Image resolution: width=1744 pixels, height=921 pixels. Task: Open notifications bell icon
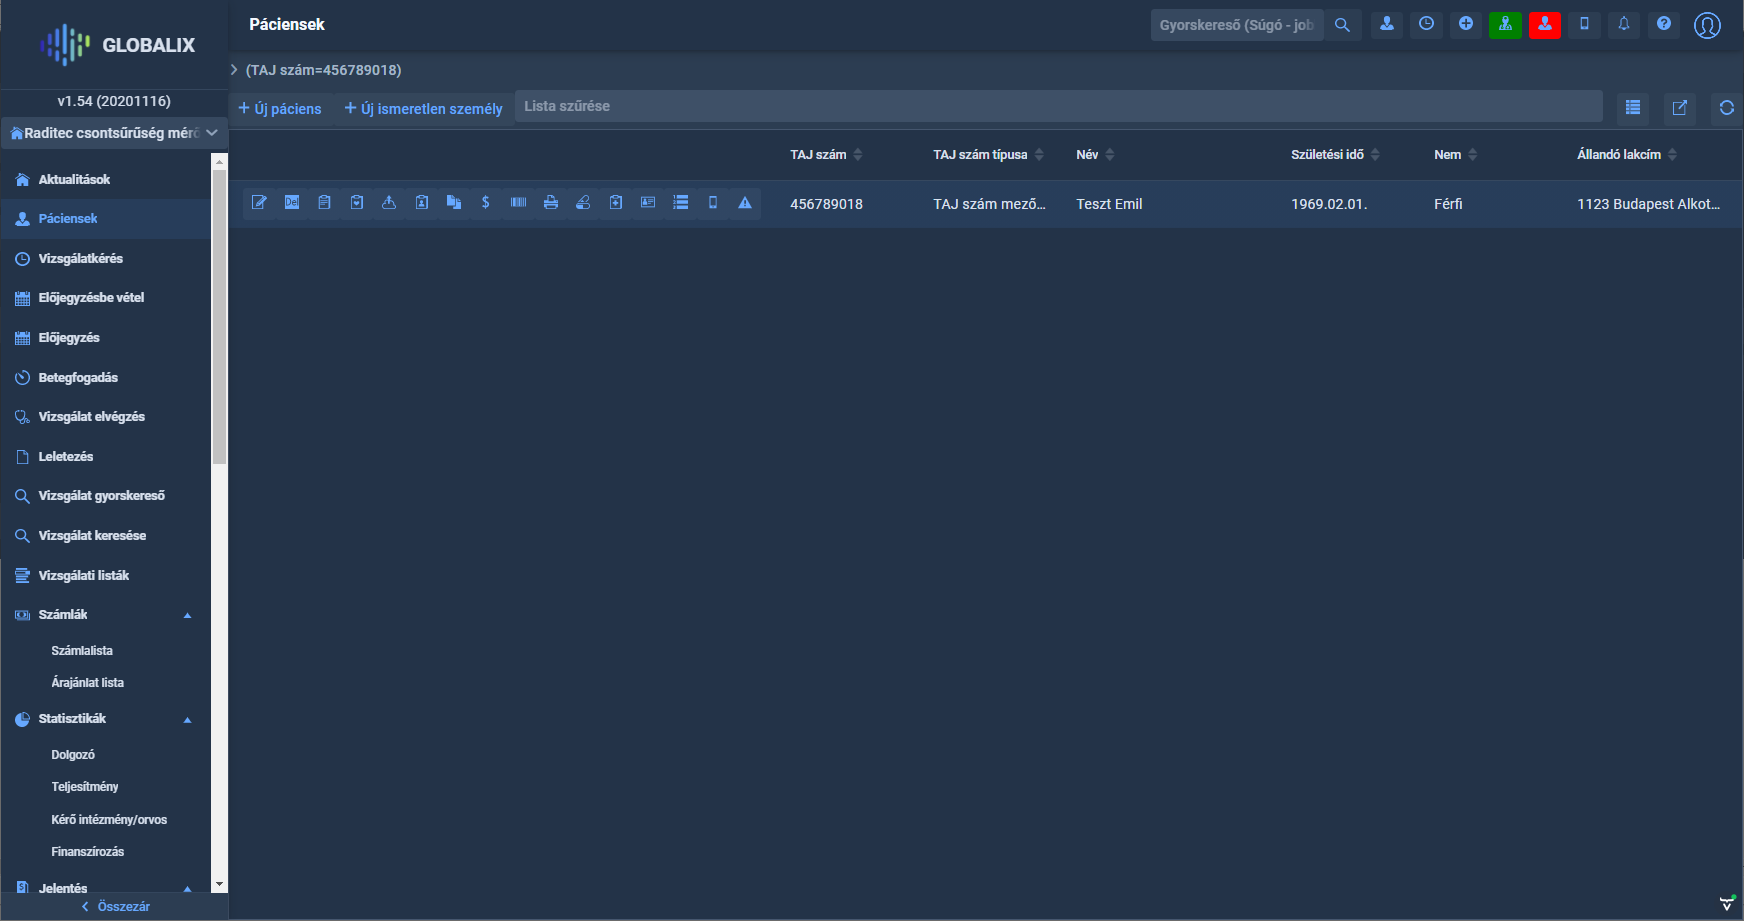(x=1624, y=25)
